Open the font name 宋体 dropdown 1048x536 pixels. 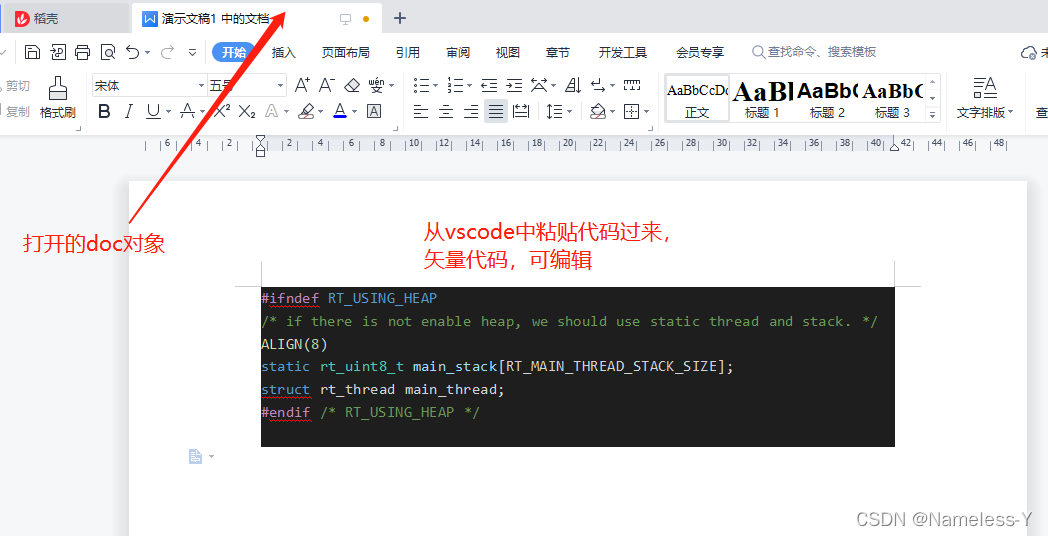[201, 86]
